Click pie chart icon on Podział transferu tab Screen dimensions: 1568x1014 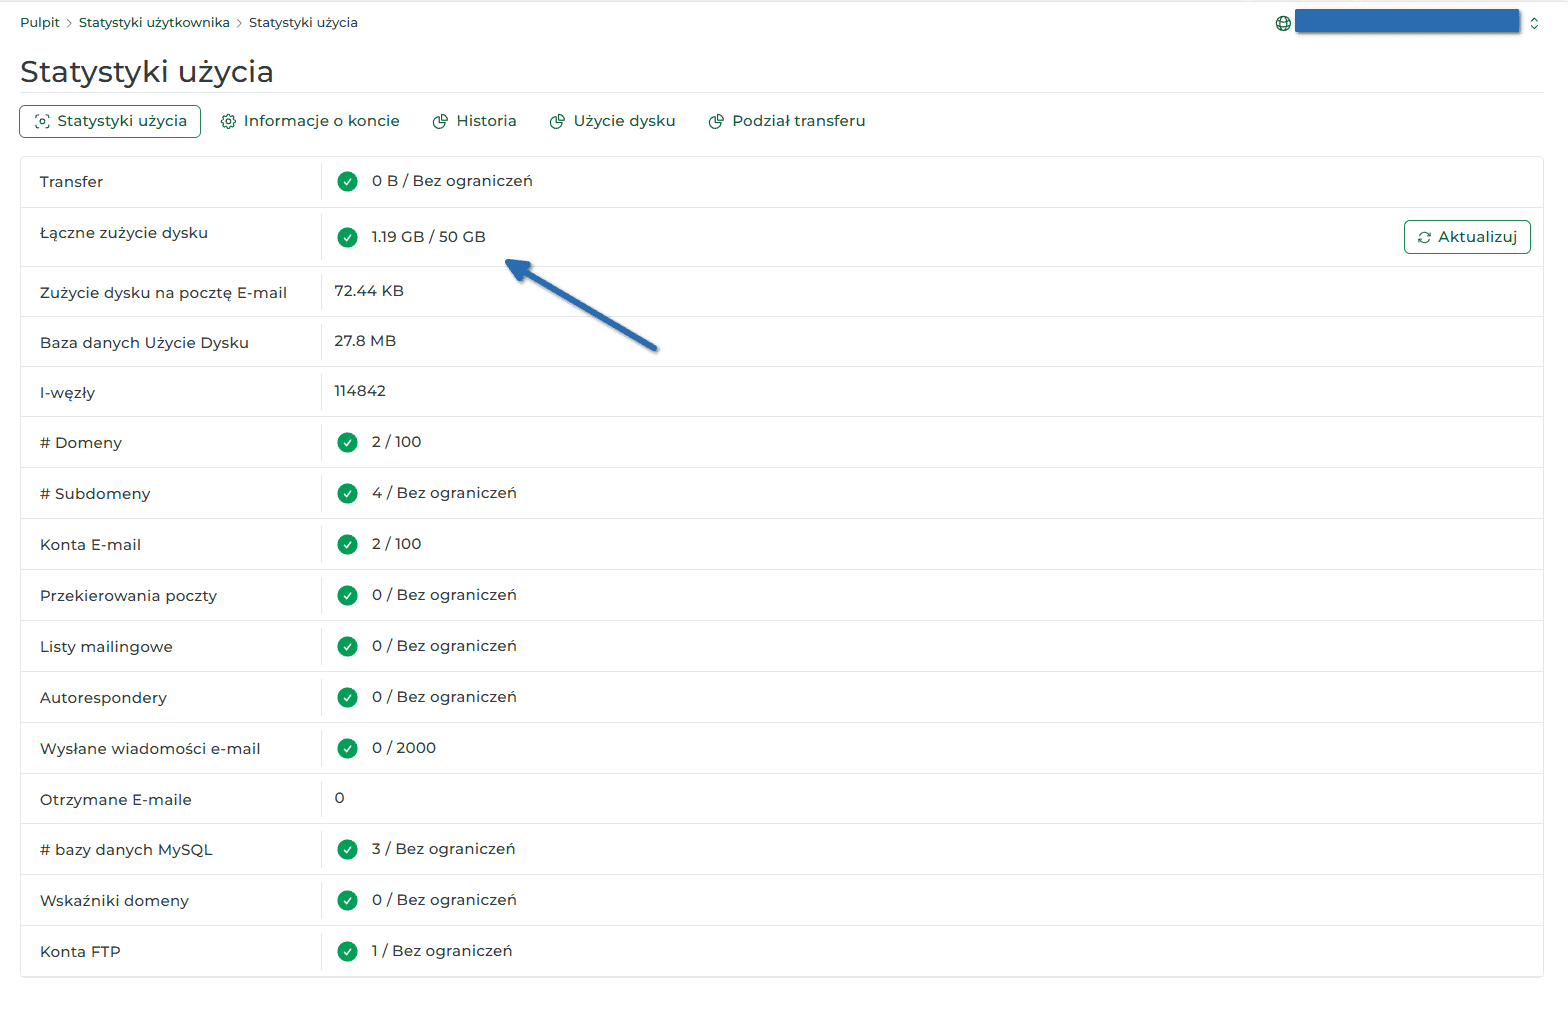tap(716, 121)
